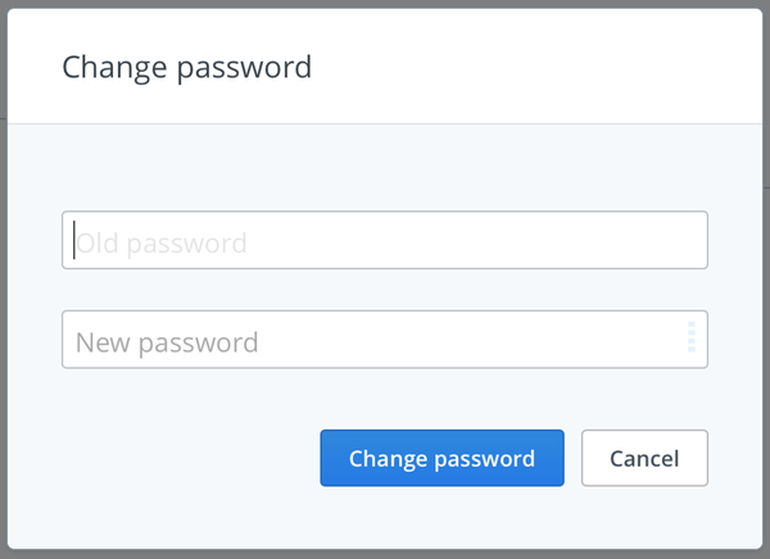Click the Change password dialog title
The image size is (770, 559).
point(187,67)
